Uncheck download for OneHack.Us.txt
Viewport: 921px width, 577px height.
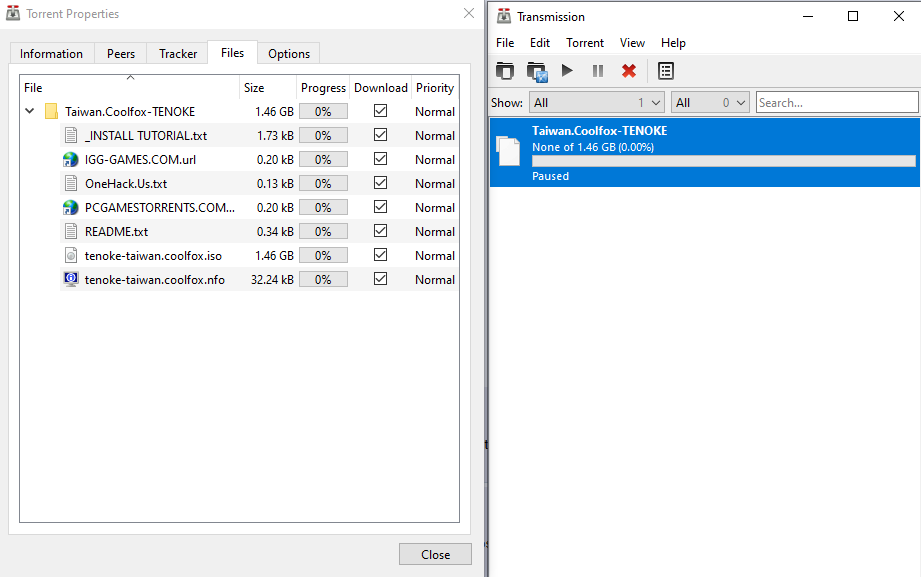click(381, 183)
